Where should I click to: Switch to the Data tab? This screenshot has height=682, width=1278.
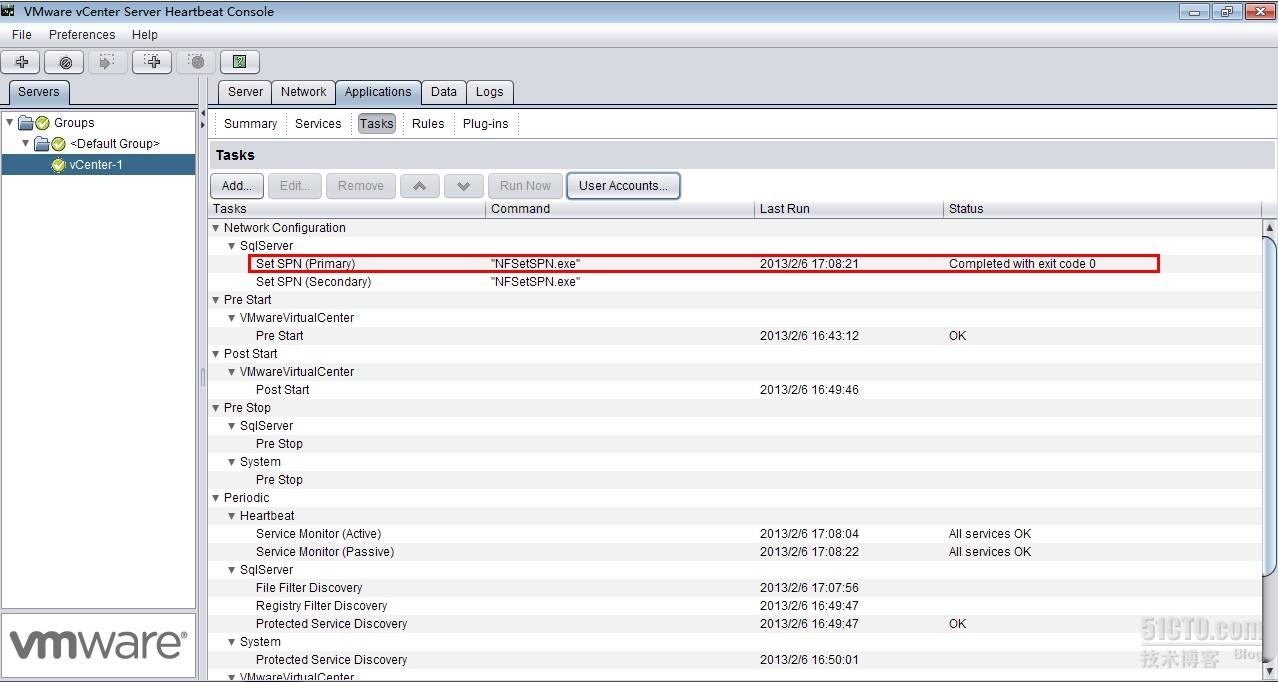coord(444,92)
